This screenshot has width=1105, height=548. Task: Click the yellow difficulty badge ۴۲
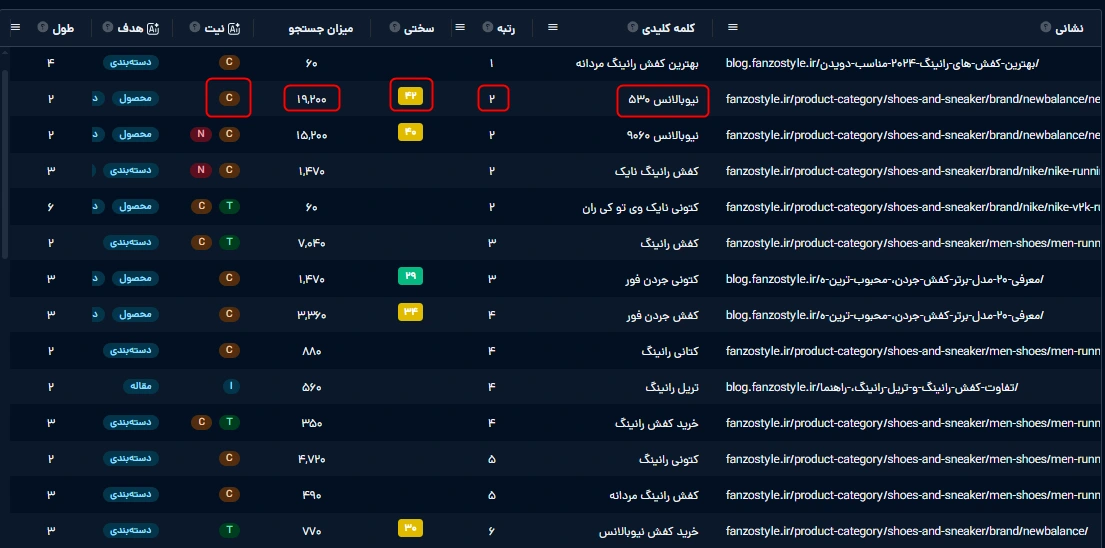(410, 96)
